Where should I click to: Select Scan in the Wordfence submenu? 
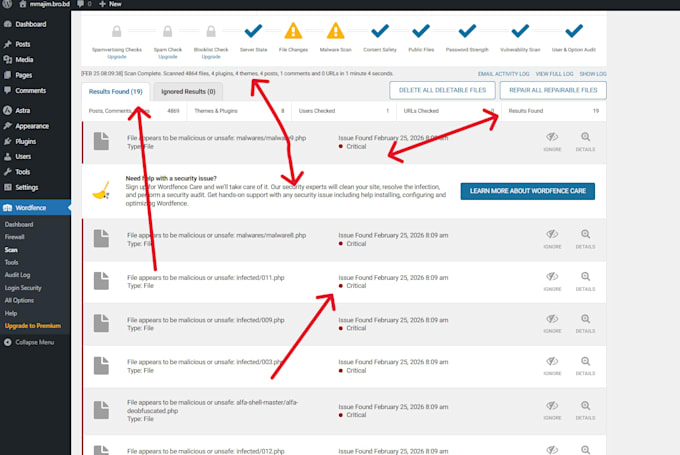click(x=11, y=250)
